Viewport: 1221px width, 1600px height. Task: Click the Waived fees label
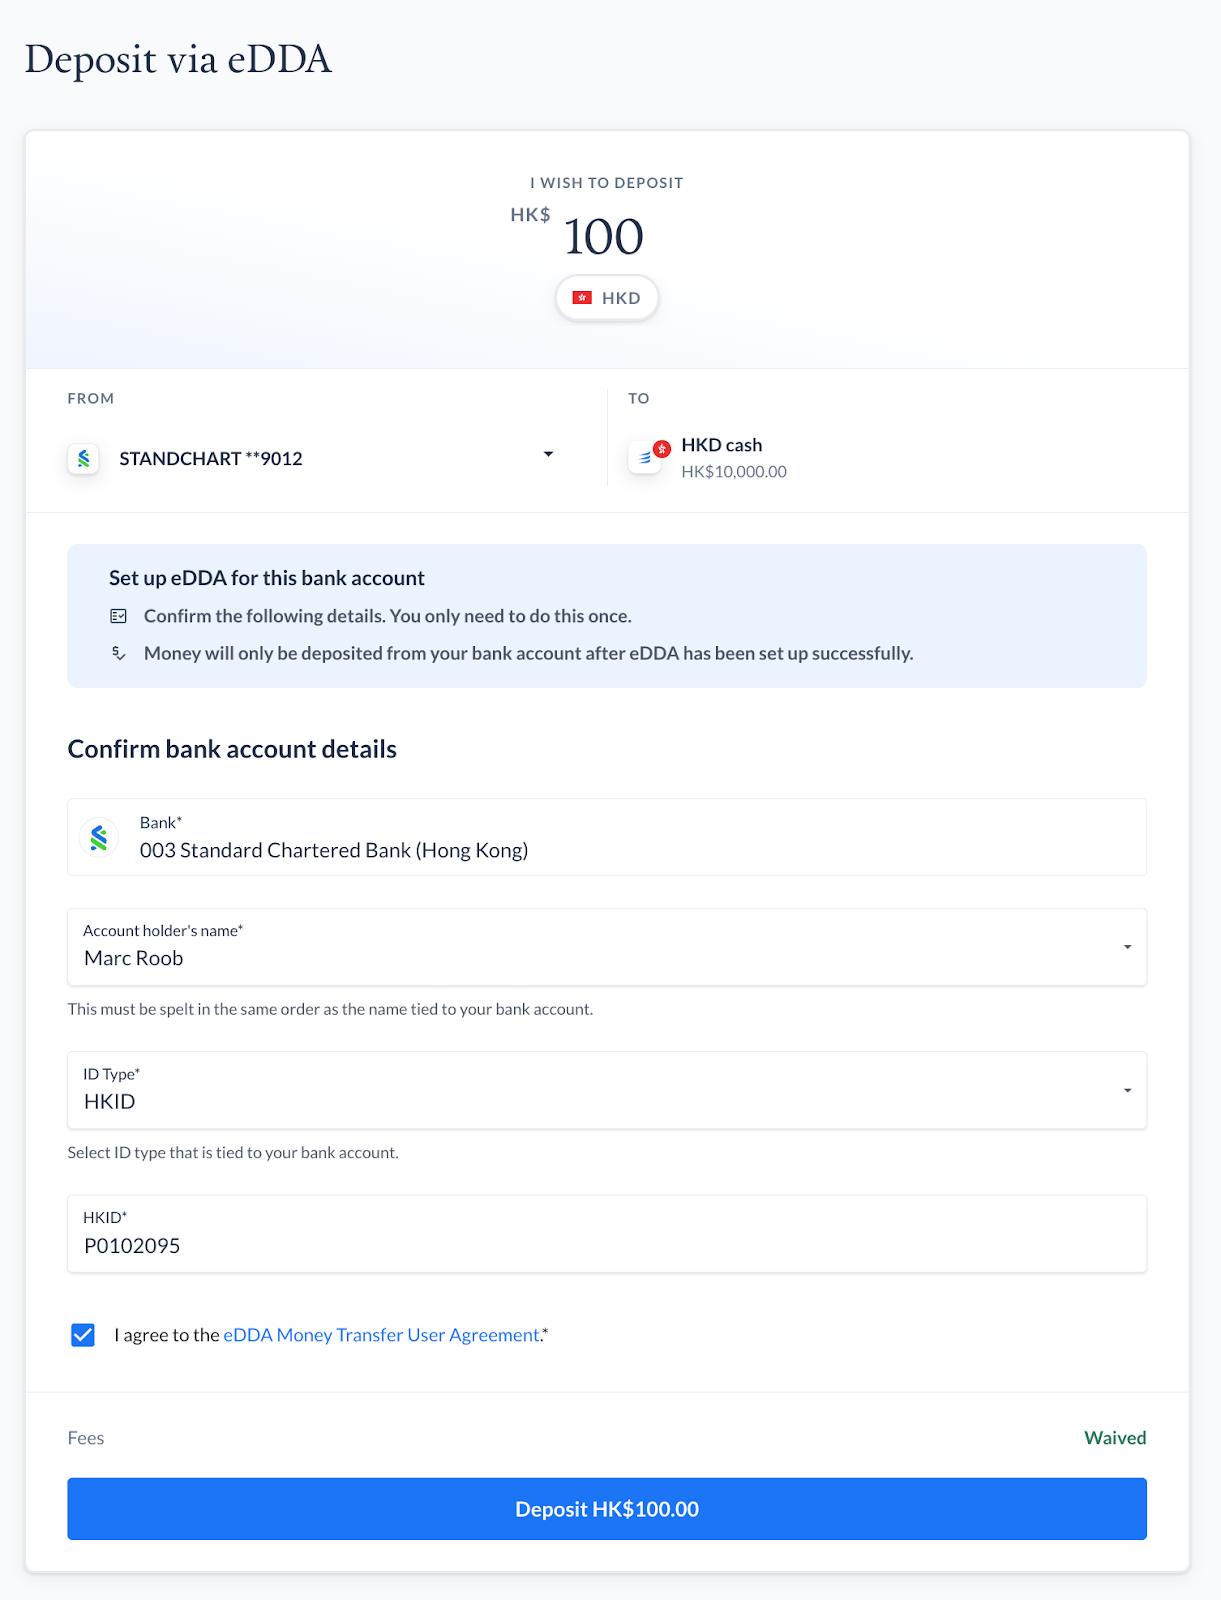[x=1115, y=1438]
